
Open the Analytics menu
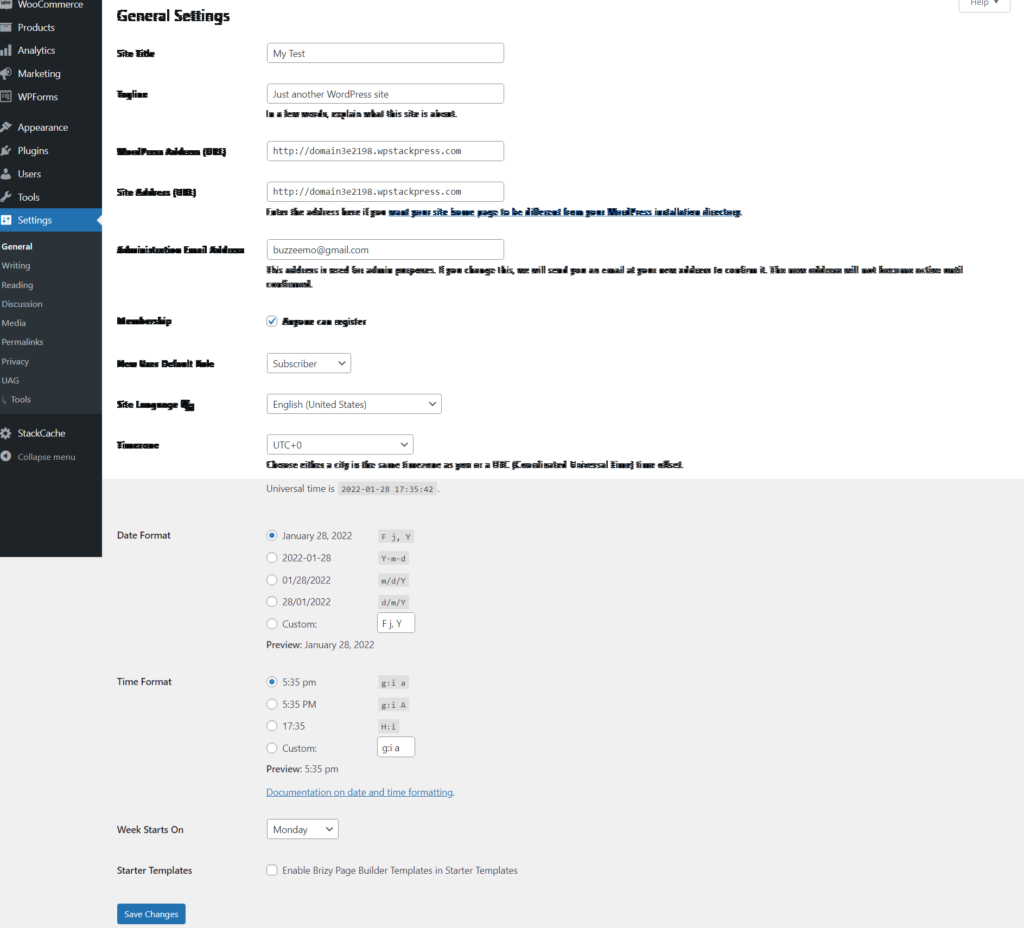[x=36, y=50]
